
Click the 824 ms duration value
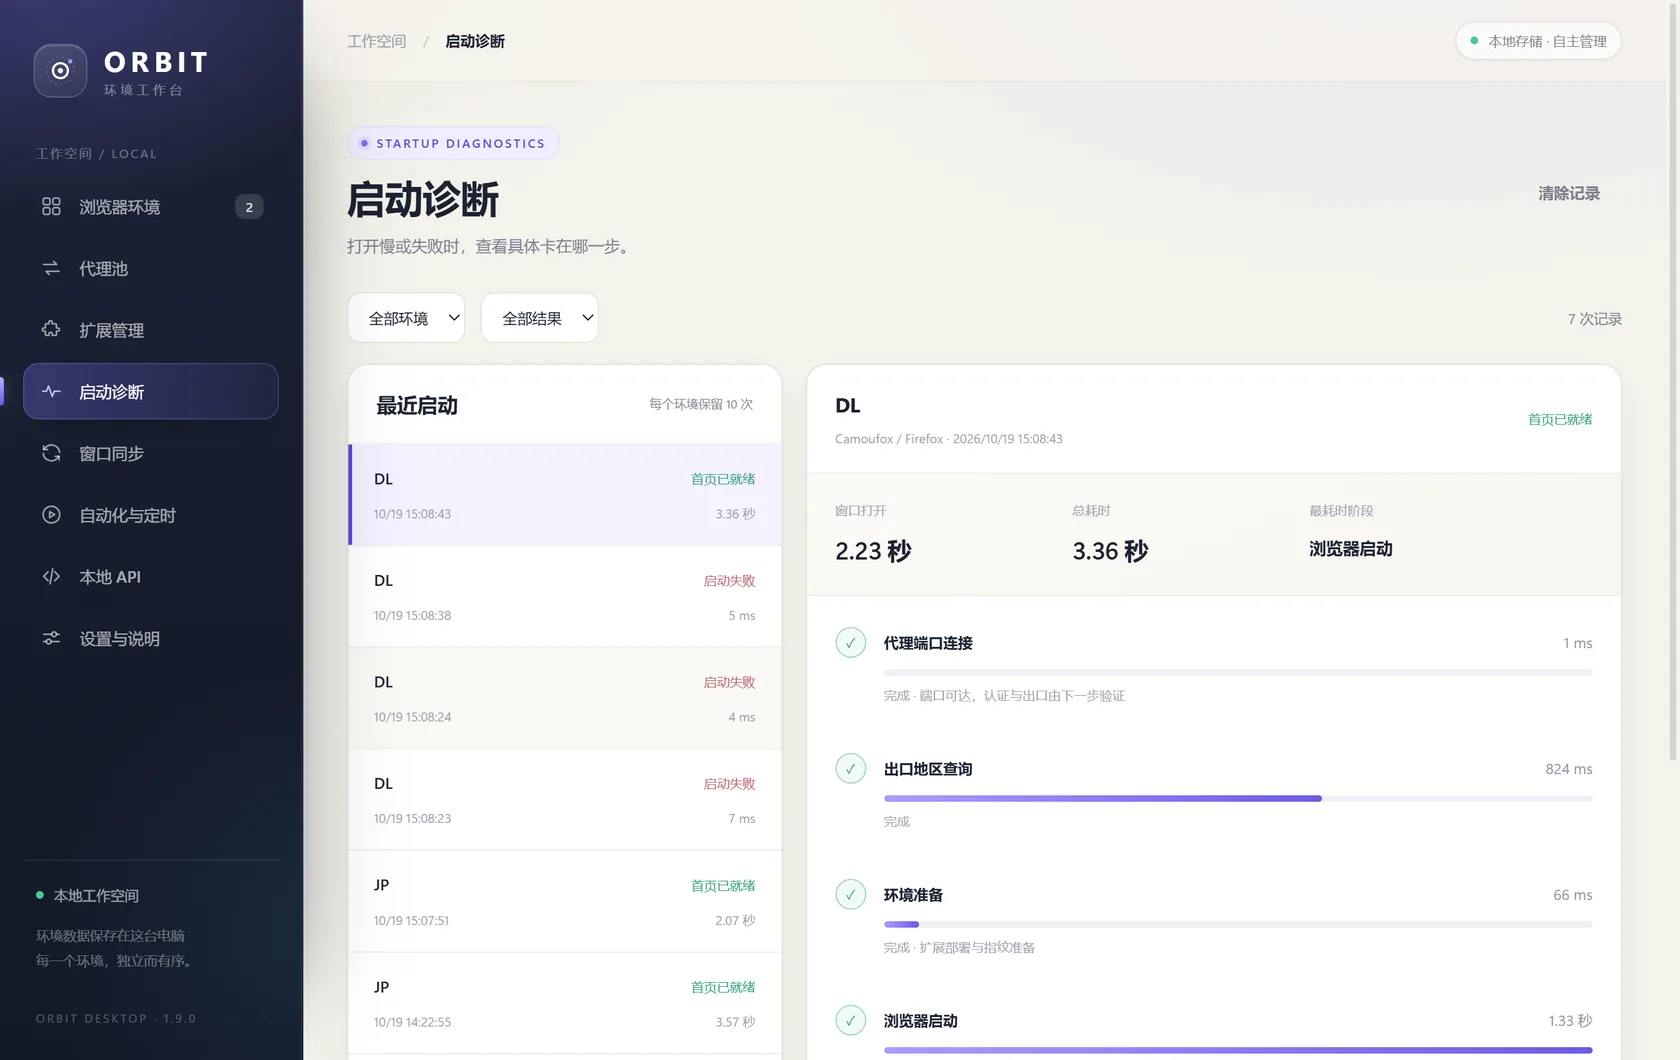pyautogui.click(x=1569, y=769)
